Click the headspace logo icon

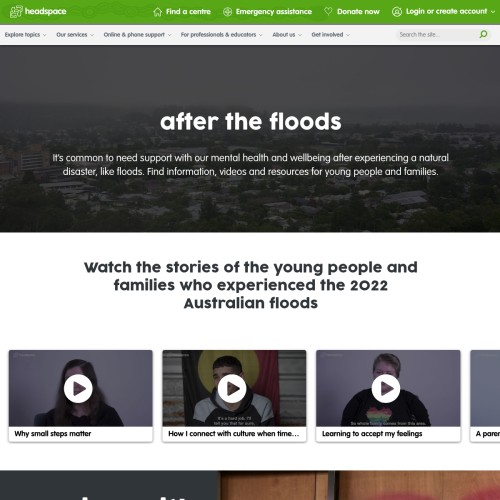click(16, 12)
